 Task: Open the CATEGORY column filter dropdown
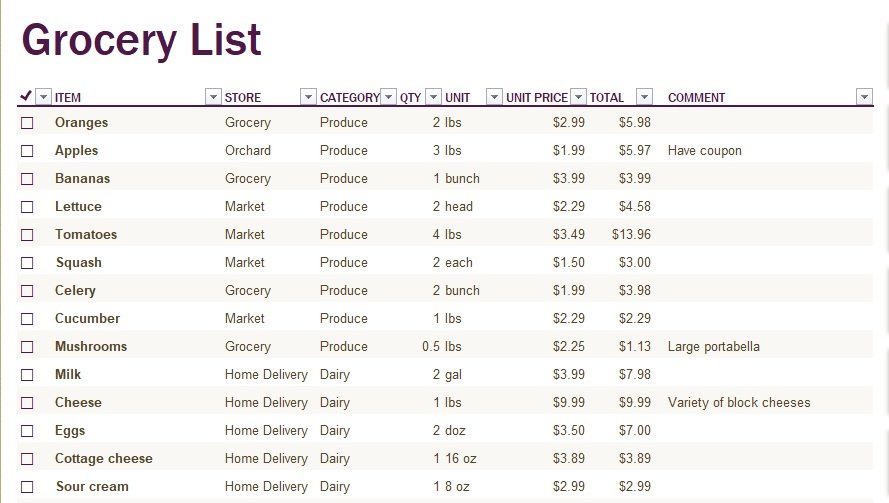(388, 97)
